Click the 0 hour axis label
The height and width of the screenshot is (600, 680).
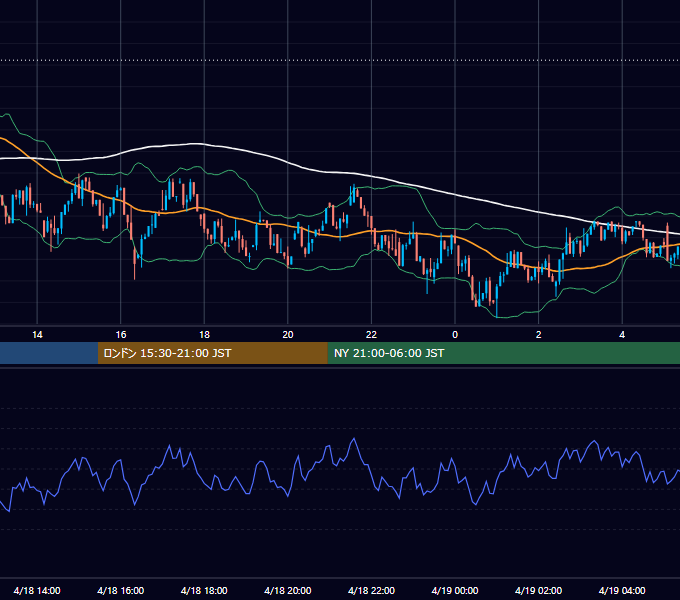[455, 335]
